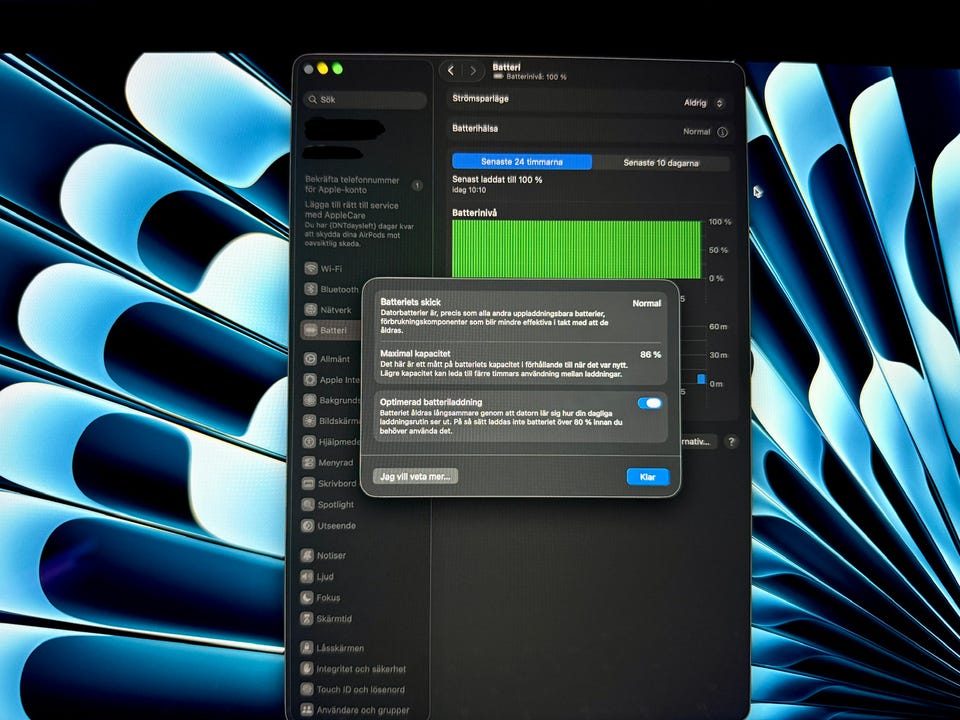Open Wi-Fi settings from the sidebar icon
The image size is (960, 720).
(311, 269)
